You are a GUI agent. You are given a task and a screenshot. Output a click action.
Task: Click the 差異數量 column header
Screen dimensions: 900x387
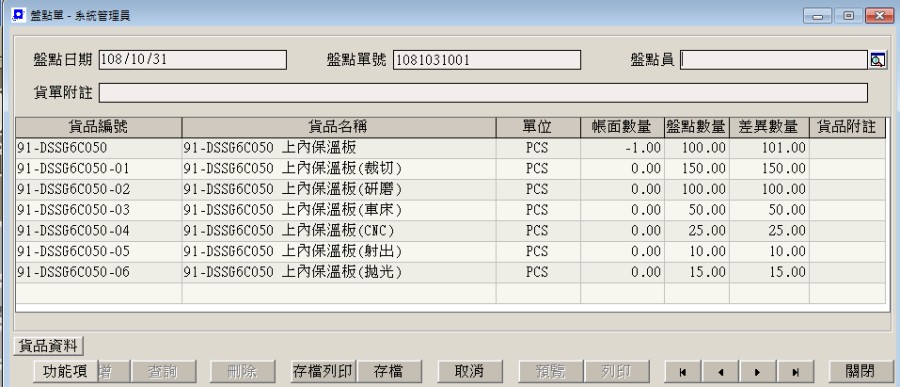tap(769, 127)
